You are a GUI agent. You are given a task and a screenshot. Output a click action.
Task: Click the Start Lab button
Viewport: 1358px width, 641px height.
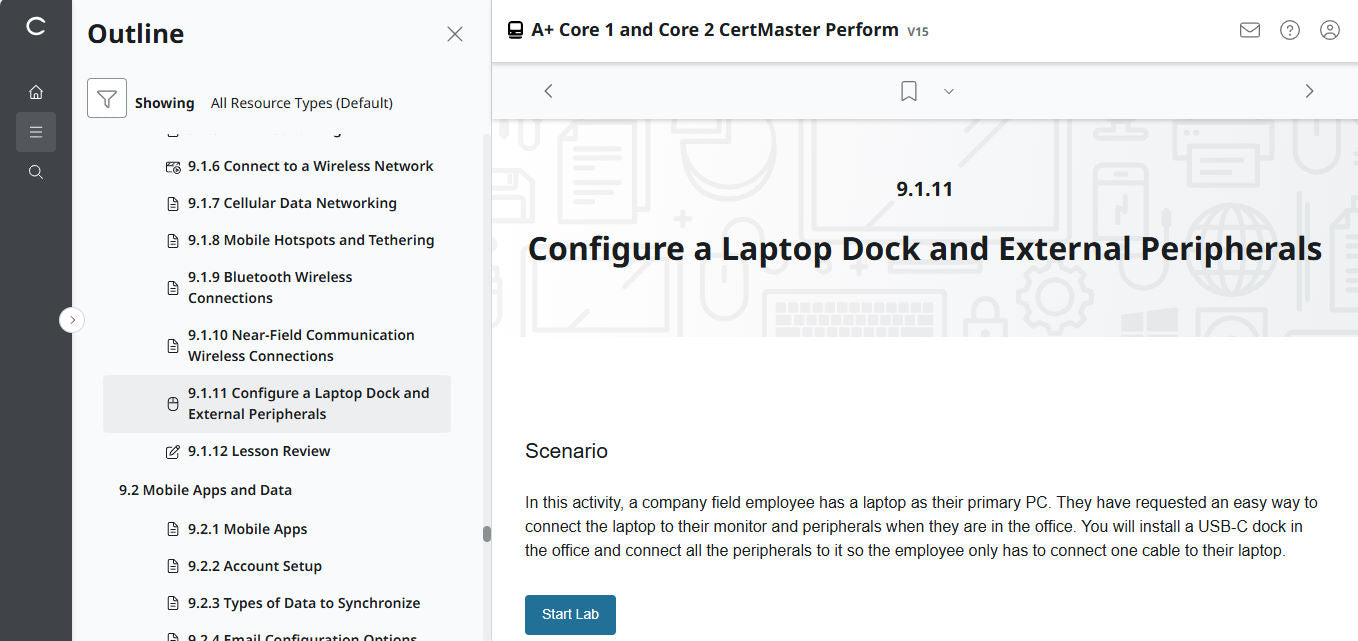570,614
